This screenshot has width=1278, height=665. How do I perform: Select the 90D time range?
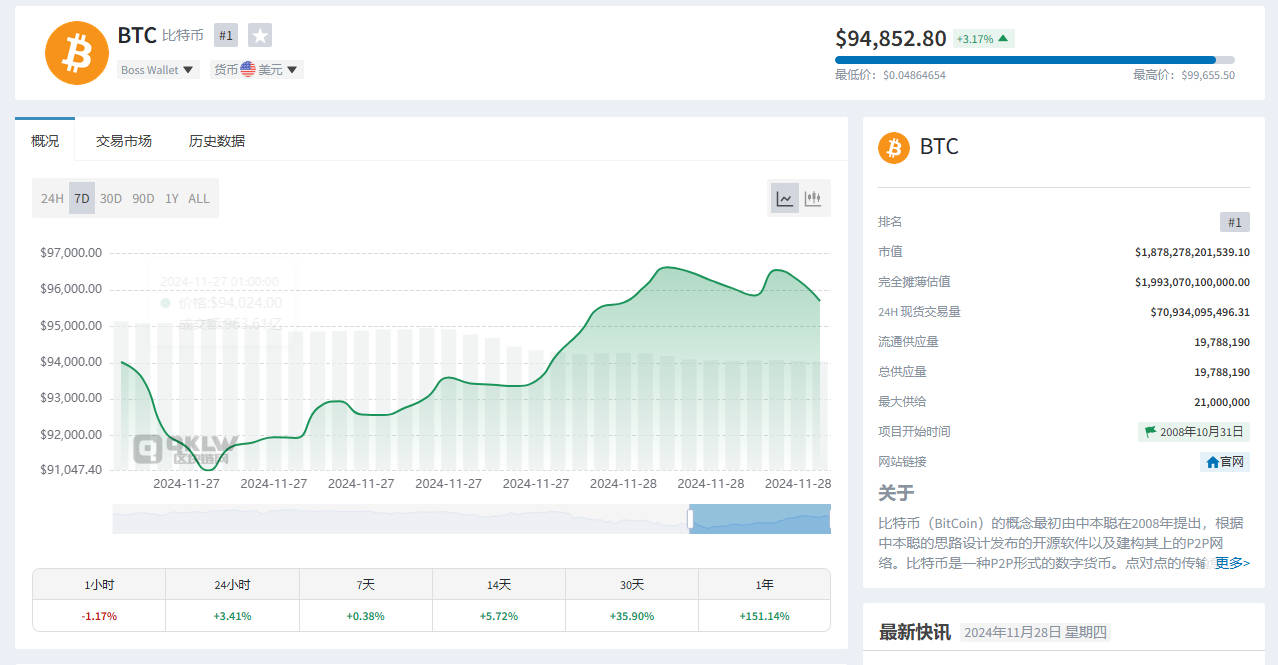(x=144, y=198)
